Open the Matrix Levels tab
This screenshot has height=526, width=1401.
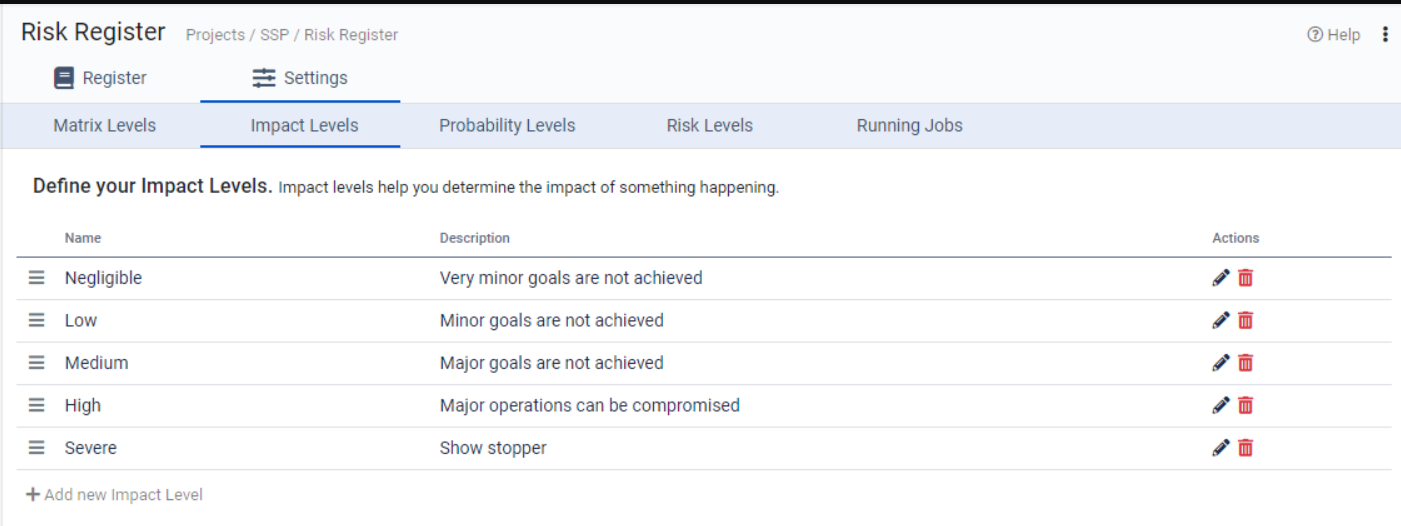104,126
